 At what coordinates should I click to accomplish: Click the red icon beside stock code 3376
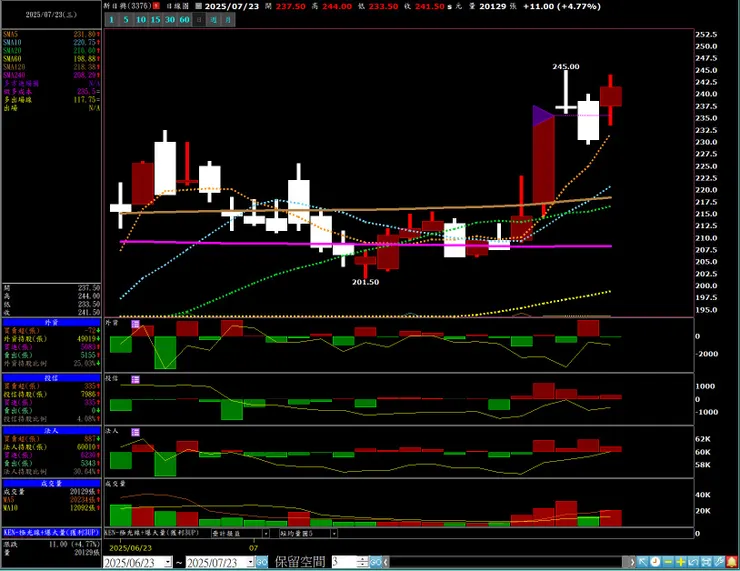click(157, 6)
